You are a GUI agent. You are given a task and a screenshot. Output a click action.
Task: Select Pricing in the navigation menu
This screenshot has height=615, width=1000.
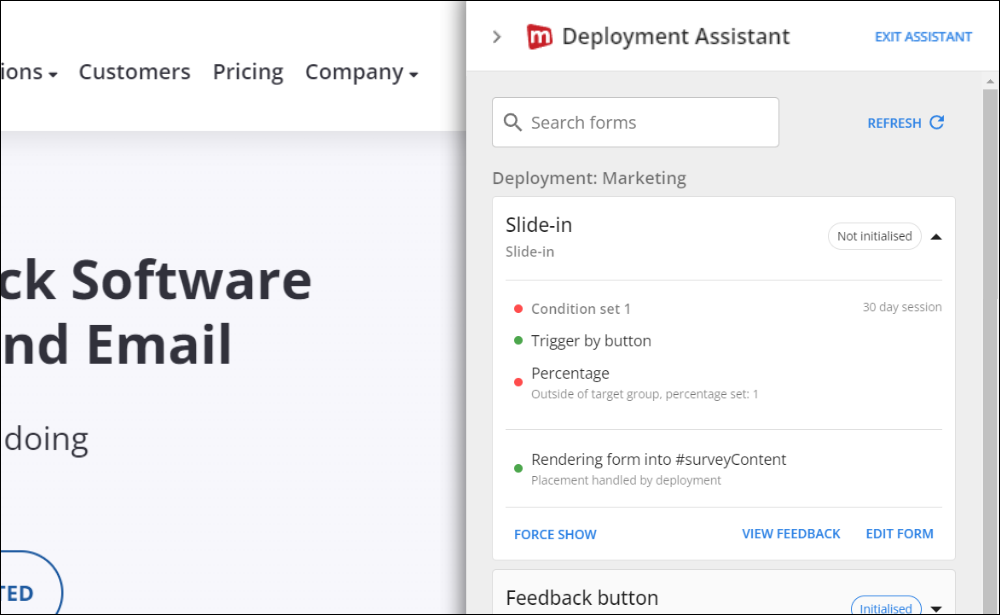click(247, 71)
